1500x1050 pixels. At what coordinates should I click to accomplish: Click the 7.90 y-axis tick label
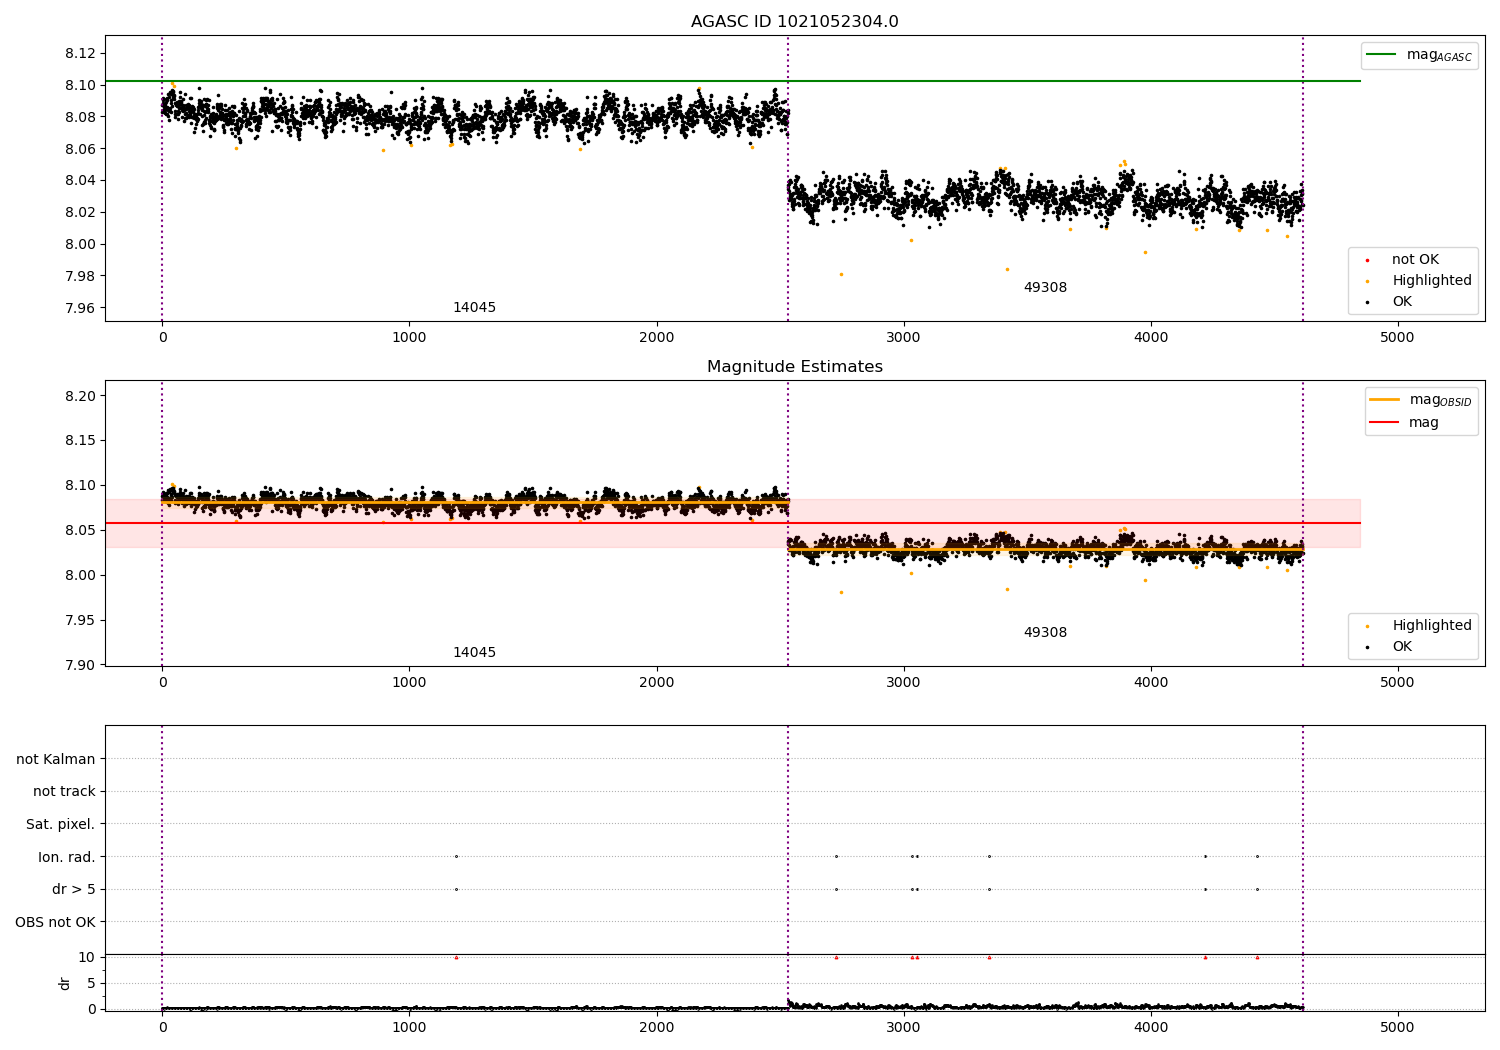point(79,665)
